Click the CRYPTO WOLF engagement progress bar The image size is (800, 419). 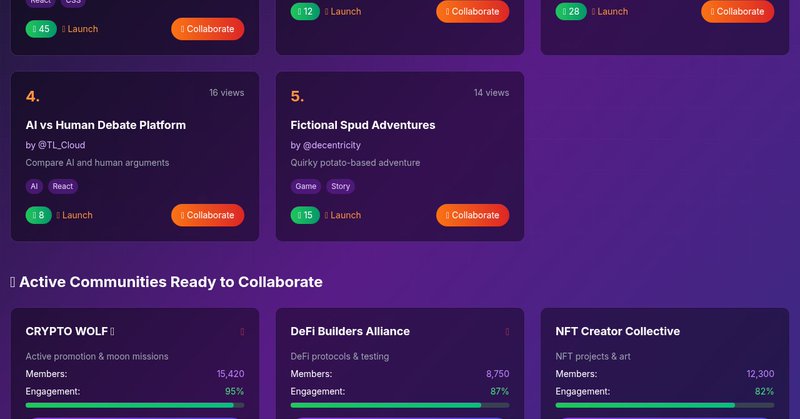[135, 405]
